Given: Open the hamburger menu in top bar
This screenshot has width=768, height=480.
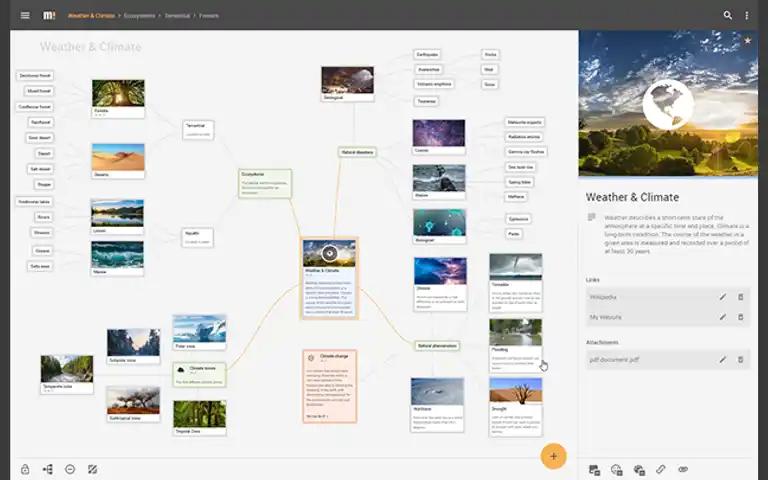Looking at the screenshot, I should pos(25,15).
